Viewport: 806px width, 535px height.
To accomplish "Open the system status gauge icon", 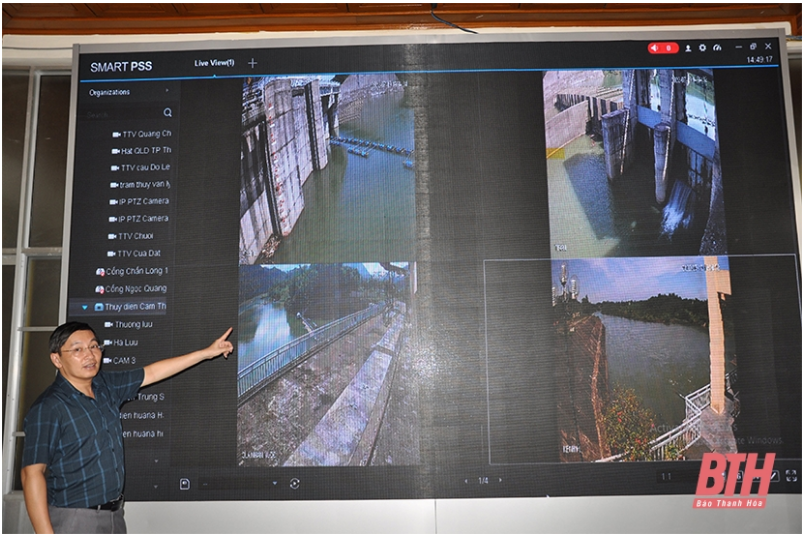I will tap(717, 48).
